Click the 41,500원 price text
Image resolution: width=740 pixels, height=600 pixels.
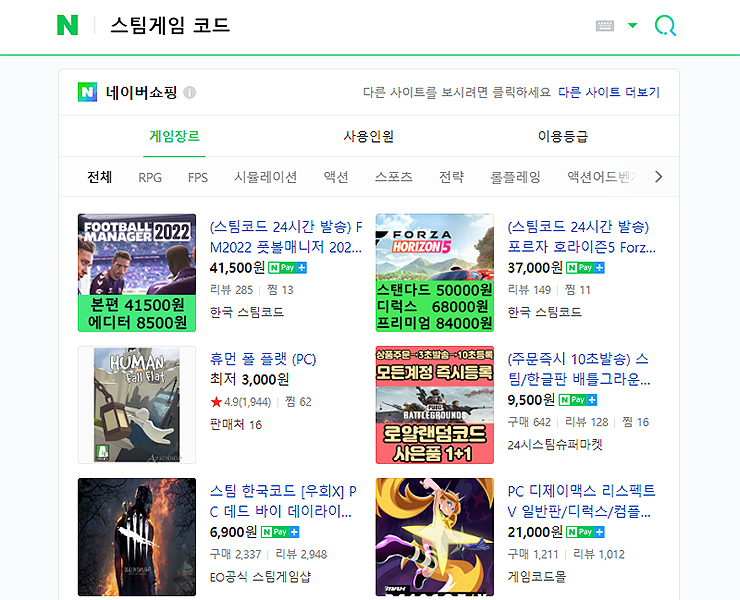pos(237,268)
